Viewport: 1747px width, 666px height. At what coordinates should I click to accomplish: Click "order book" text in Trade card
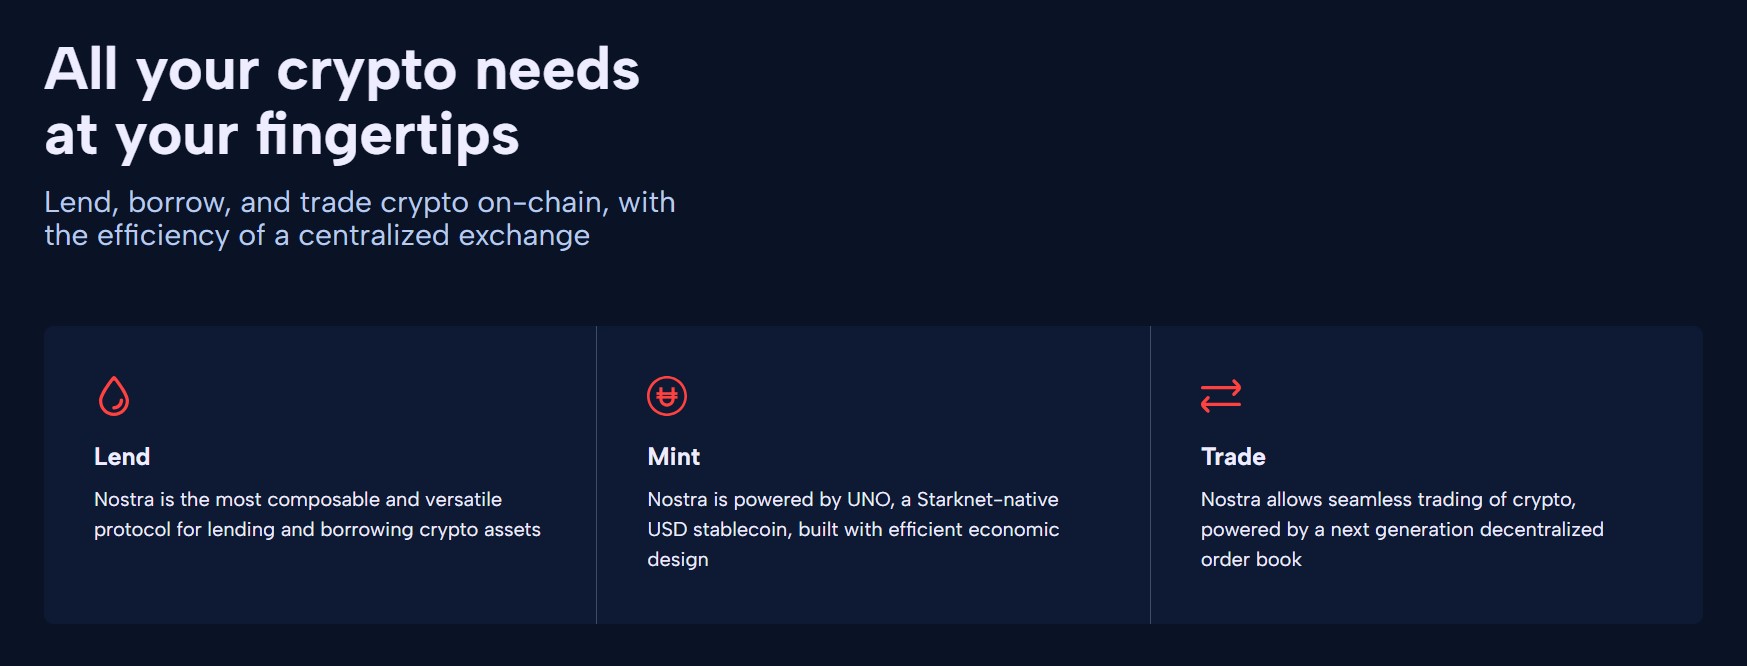pyautogui.click(x=1251, y=559)
